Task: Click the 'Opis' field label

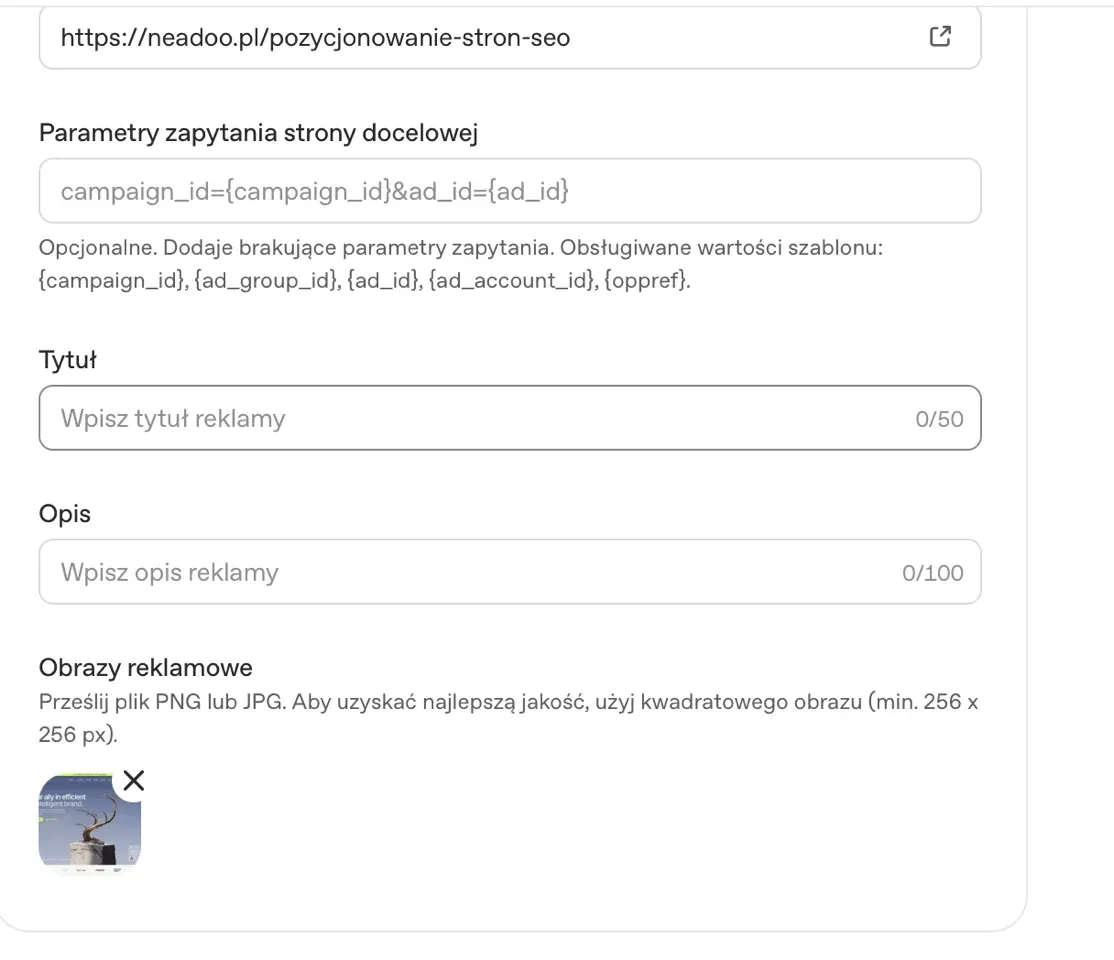Action: (65, 514)
